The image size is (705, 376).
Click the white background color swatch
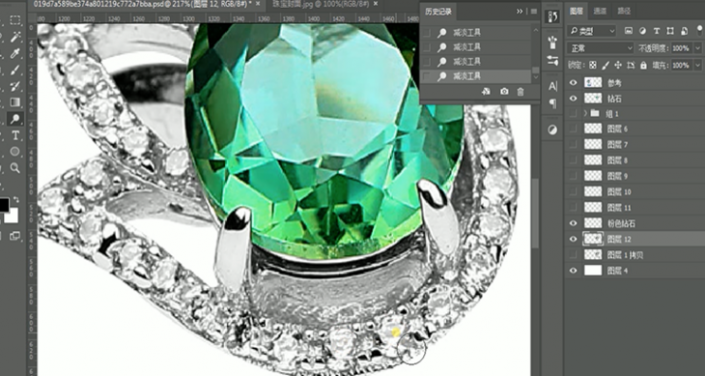click(11, 215)
